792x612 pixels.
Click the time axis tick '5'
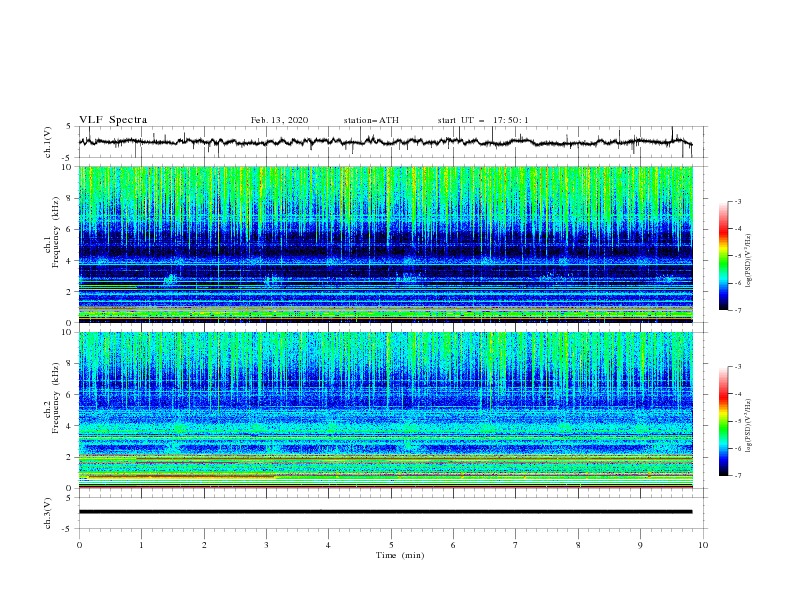pyautogui.click(x=391, y=545)
